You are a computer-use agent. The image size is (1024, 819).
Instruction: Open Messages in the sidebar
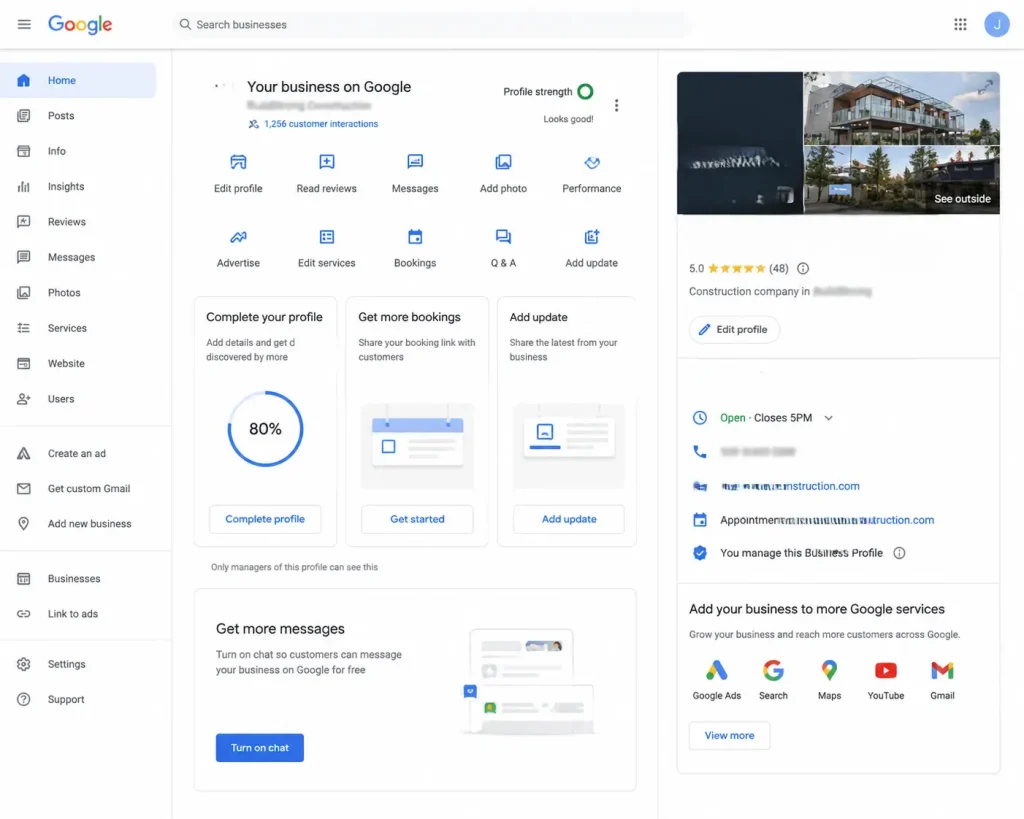[x=78, y=257]
